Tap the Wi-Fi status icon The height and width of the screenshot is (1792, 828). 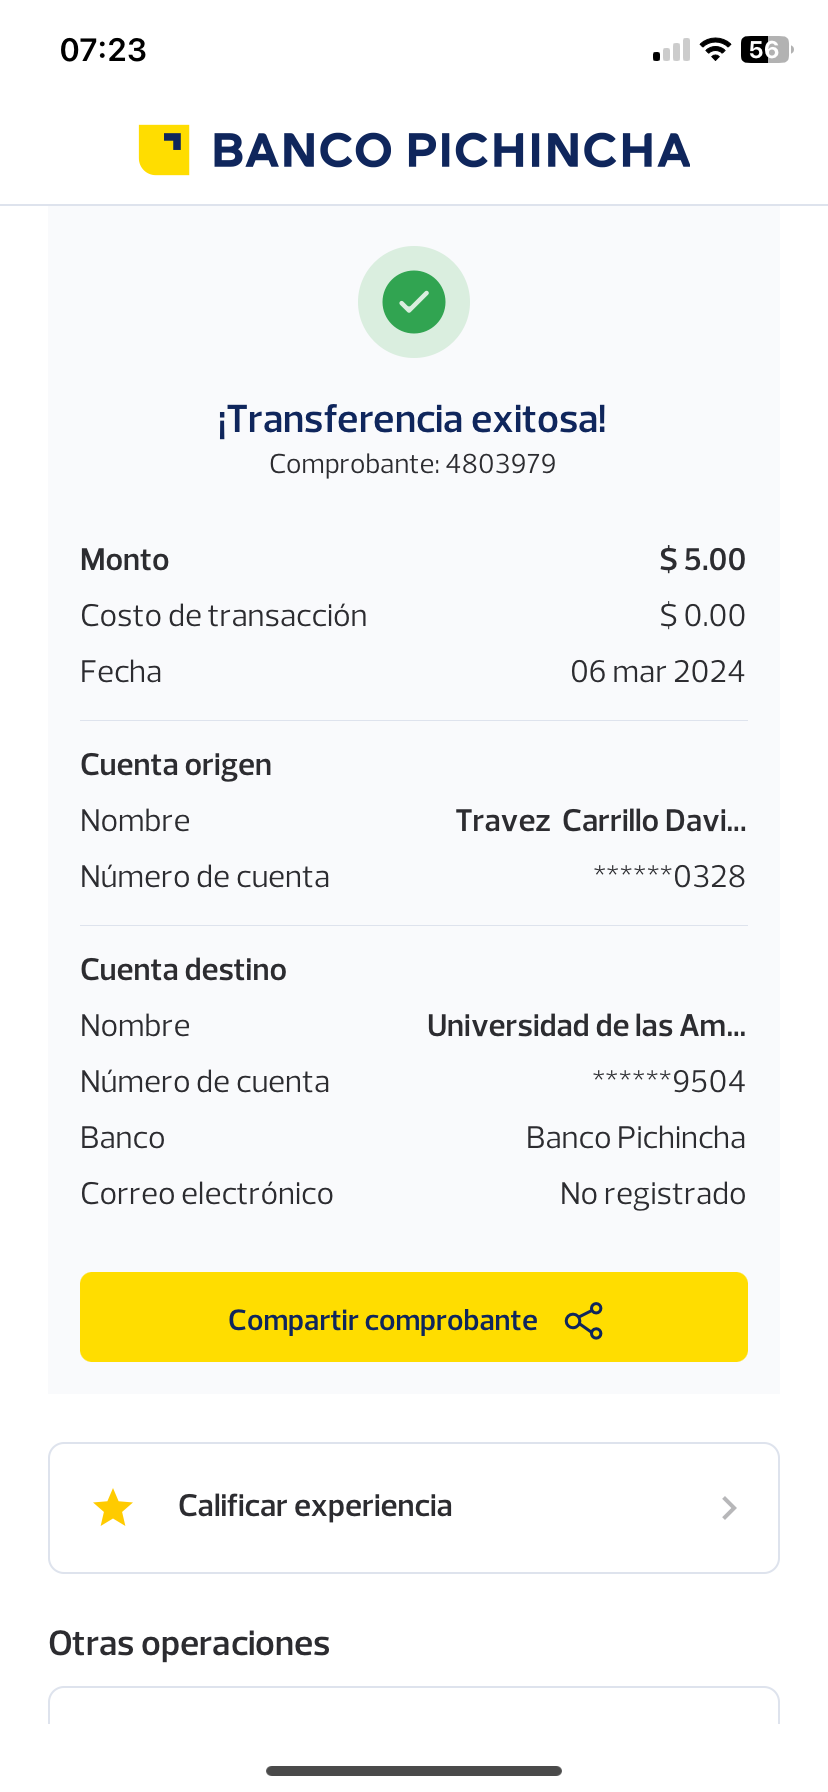(x=715, y=49)
